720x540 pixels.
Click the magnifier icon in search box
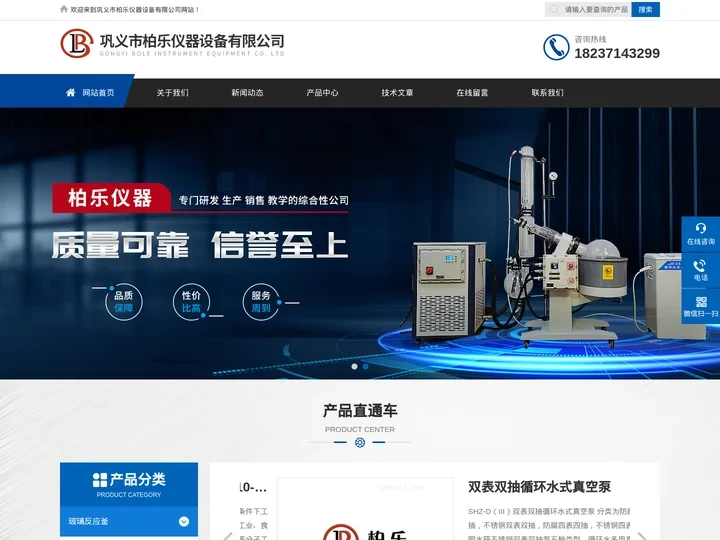tap(554, 9)
